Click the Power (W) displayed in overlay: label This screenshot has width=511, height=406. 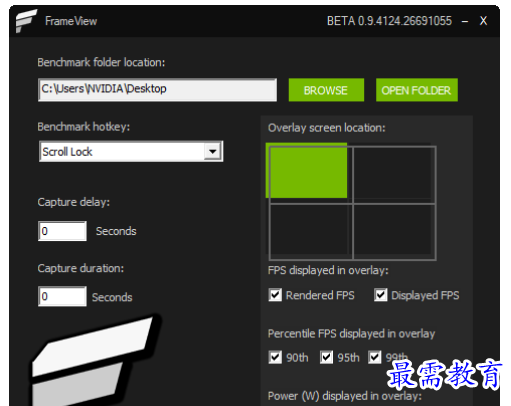pos(345,396)
